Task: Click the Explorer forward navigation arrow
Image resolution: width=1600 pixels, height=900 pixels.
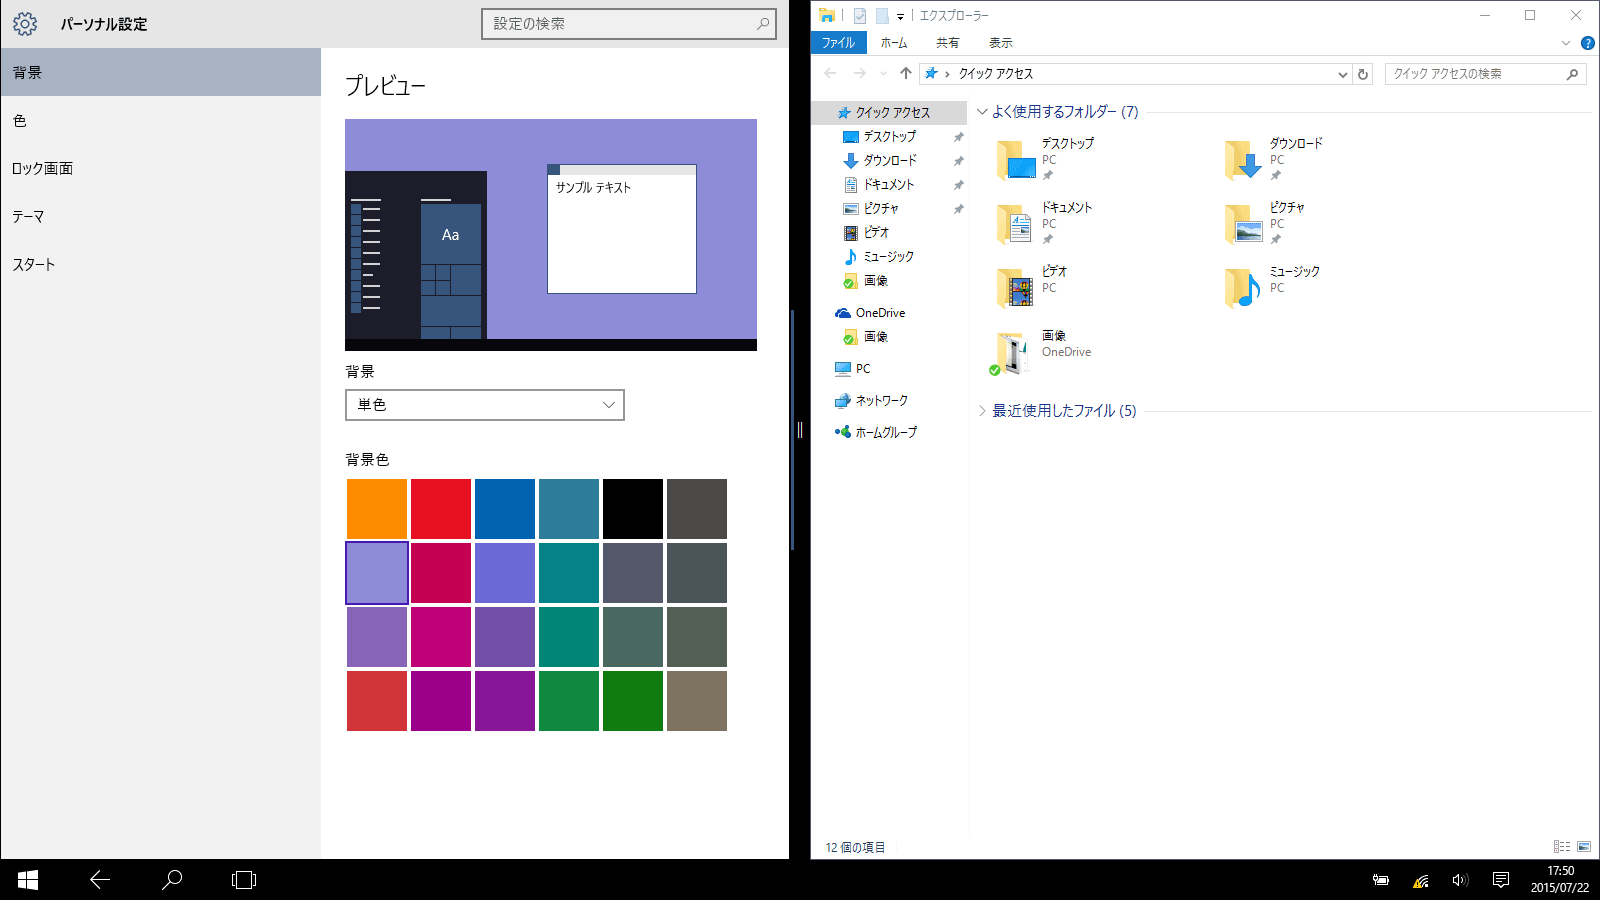Action: pos(860,73)
